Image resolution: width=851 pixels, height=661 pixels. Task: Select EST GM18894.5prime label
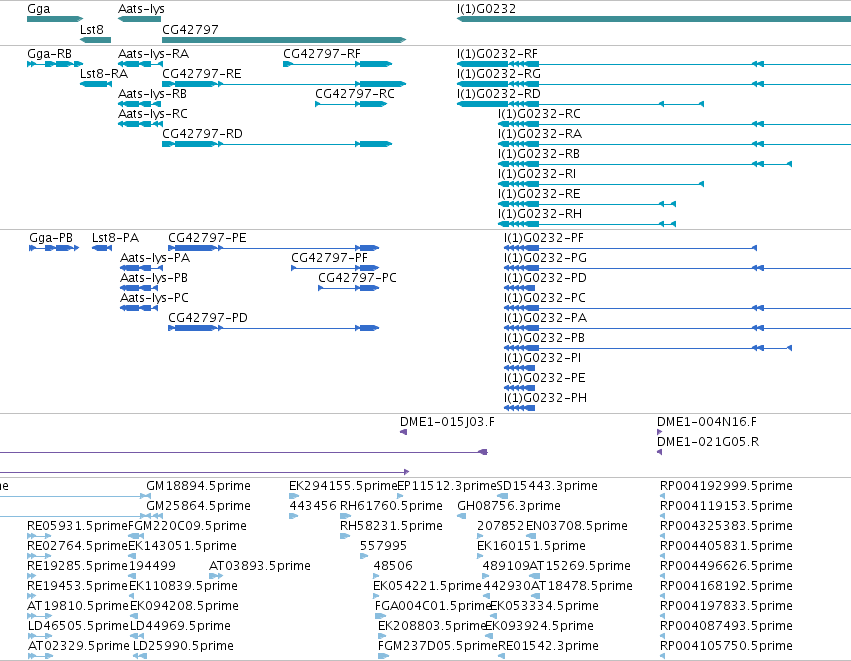coord(199,486)
